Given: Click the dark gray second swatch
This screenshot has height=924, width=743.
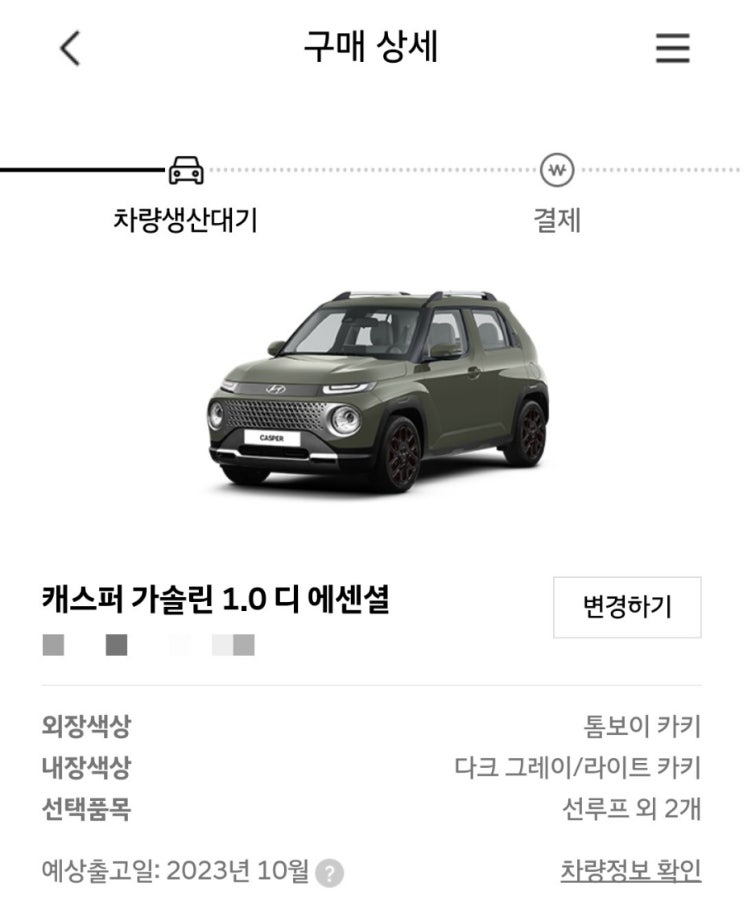Looking at the screenshot, I should point(116,645).
